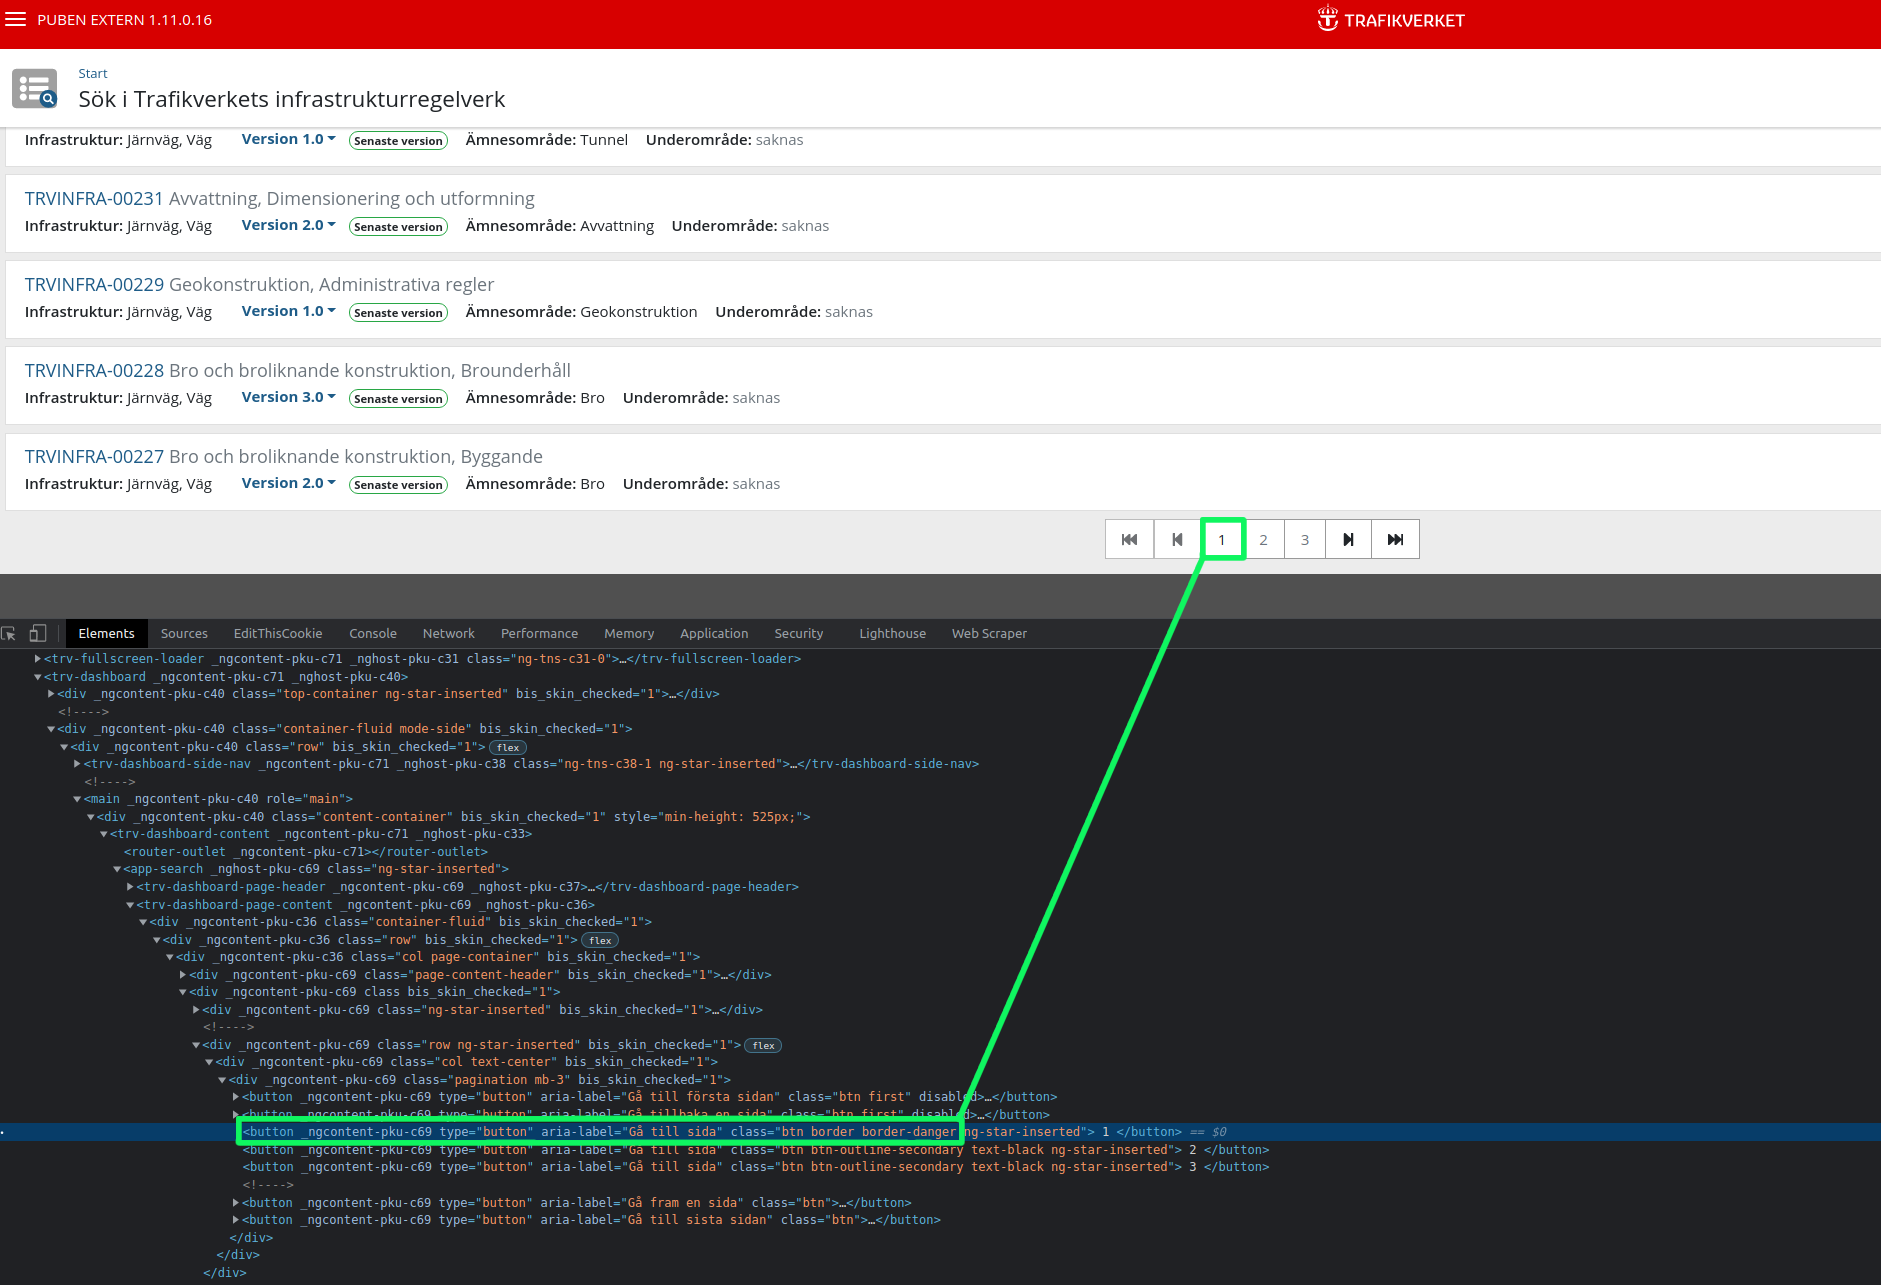Open Version 3.0 dropdown for TRVINFRA-00228
This screenshot has height=1285, width=1881.
click(288, 397)
